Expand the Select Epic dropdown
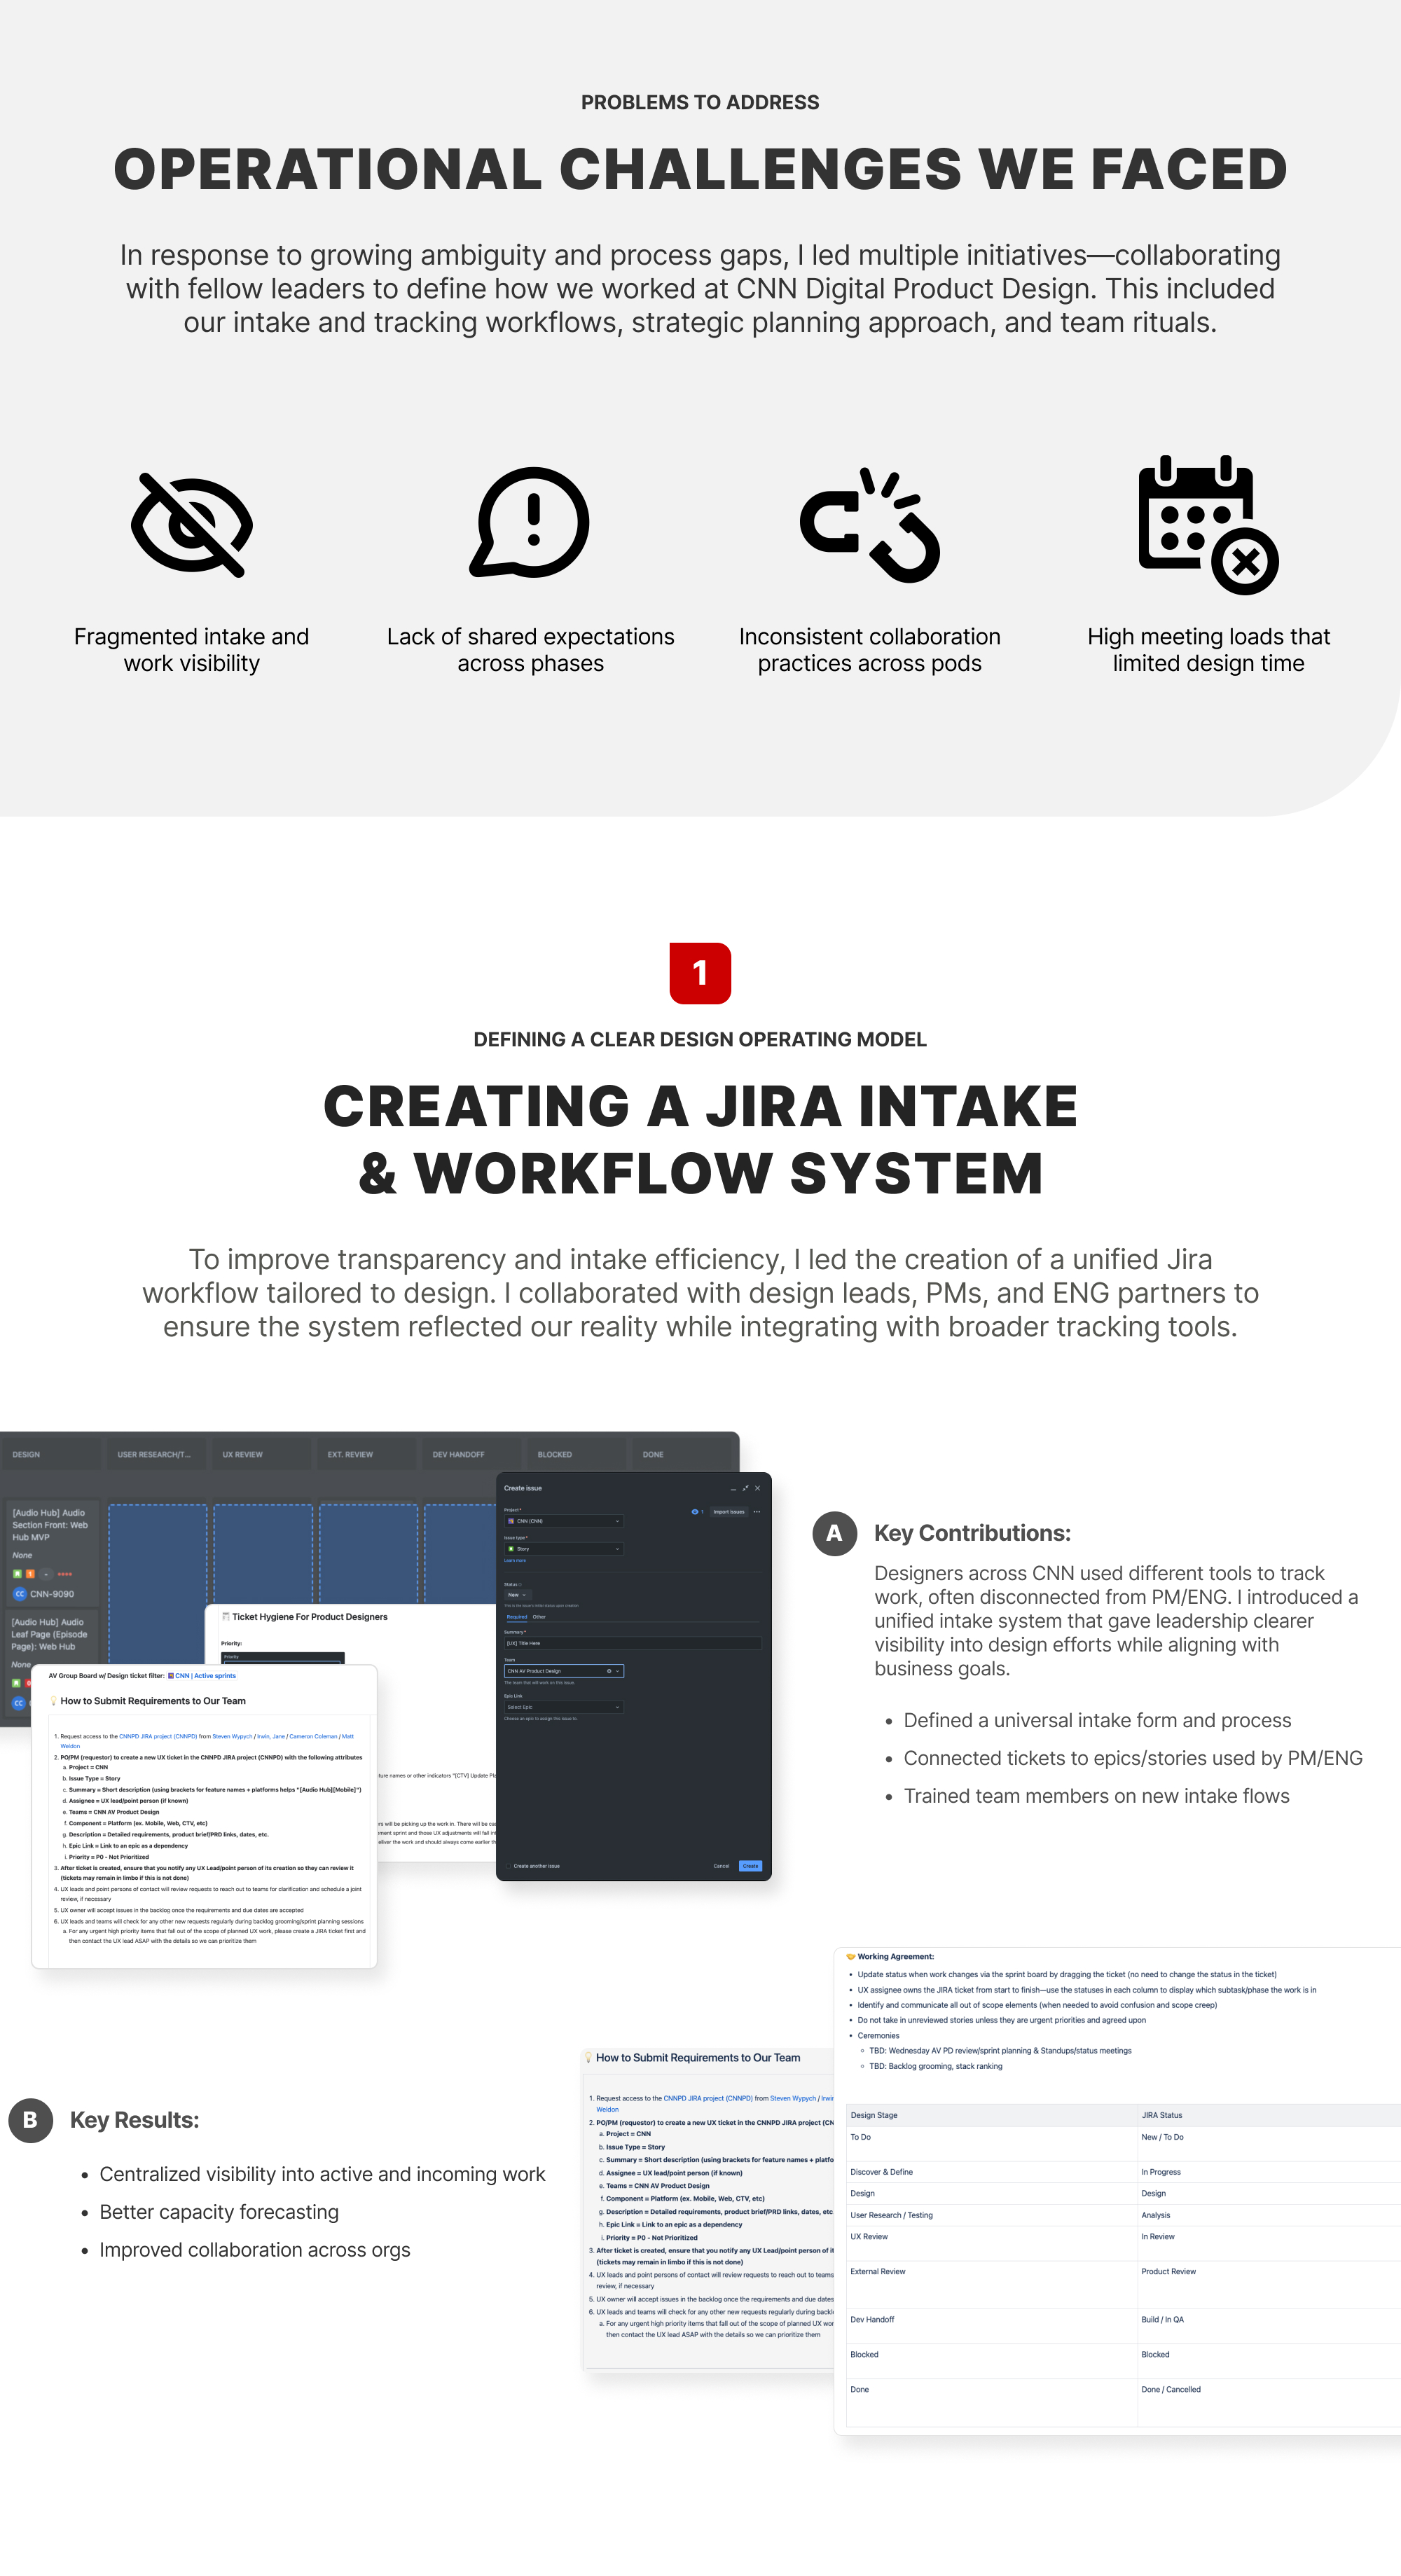The image size is (1401, 2576). click(x=563, y=1707)
